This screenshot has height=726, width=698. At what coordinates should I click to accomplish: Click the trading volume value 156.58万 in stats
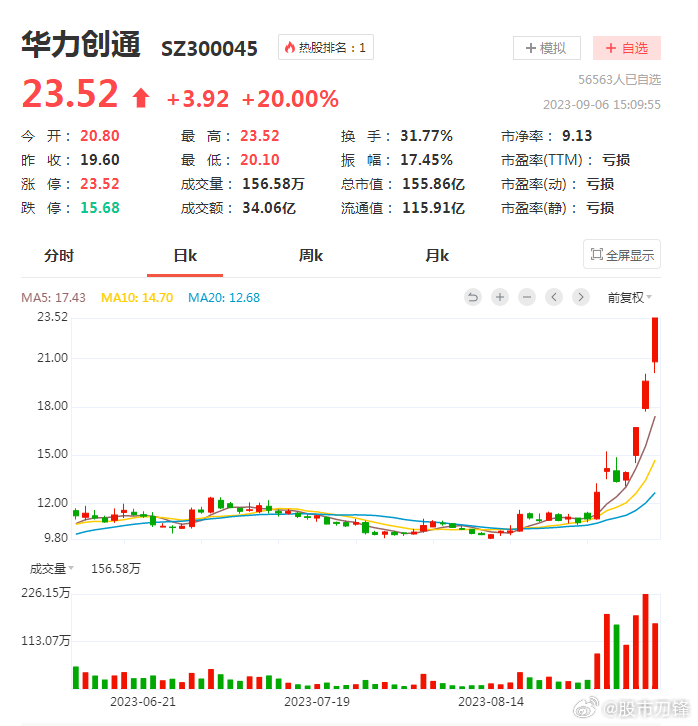pyautogui.click(x=273, y=184)
